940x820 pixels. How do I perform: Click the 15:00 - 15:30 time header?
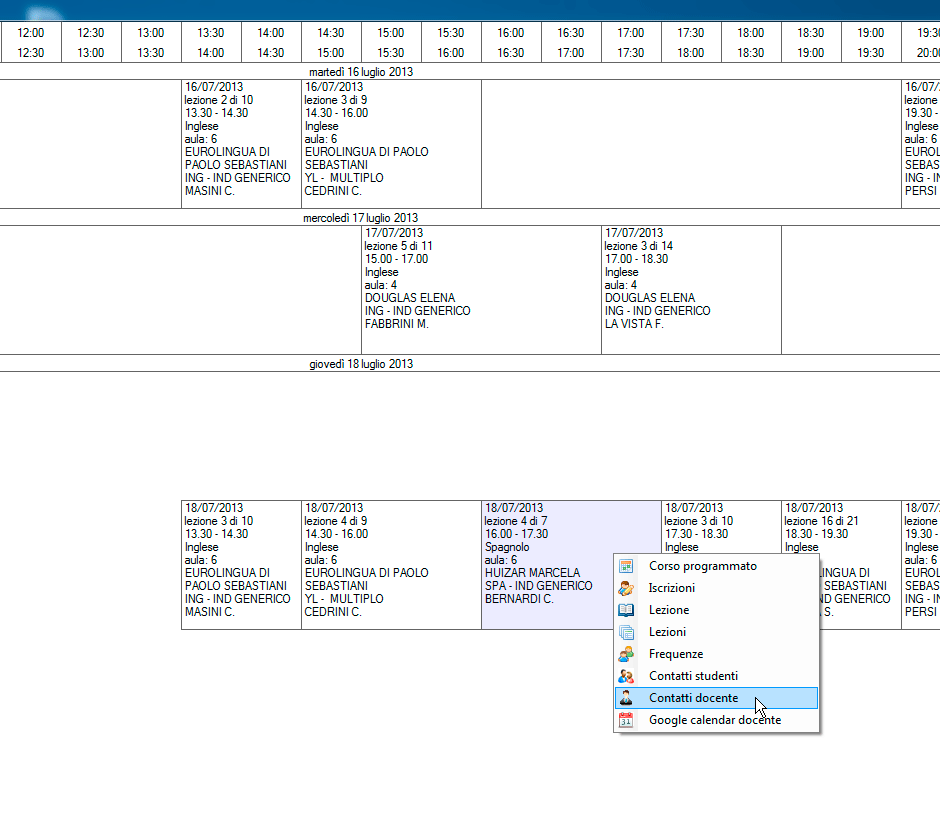click(391, 43)
